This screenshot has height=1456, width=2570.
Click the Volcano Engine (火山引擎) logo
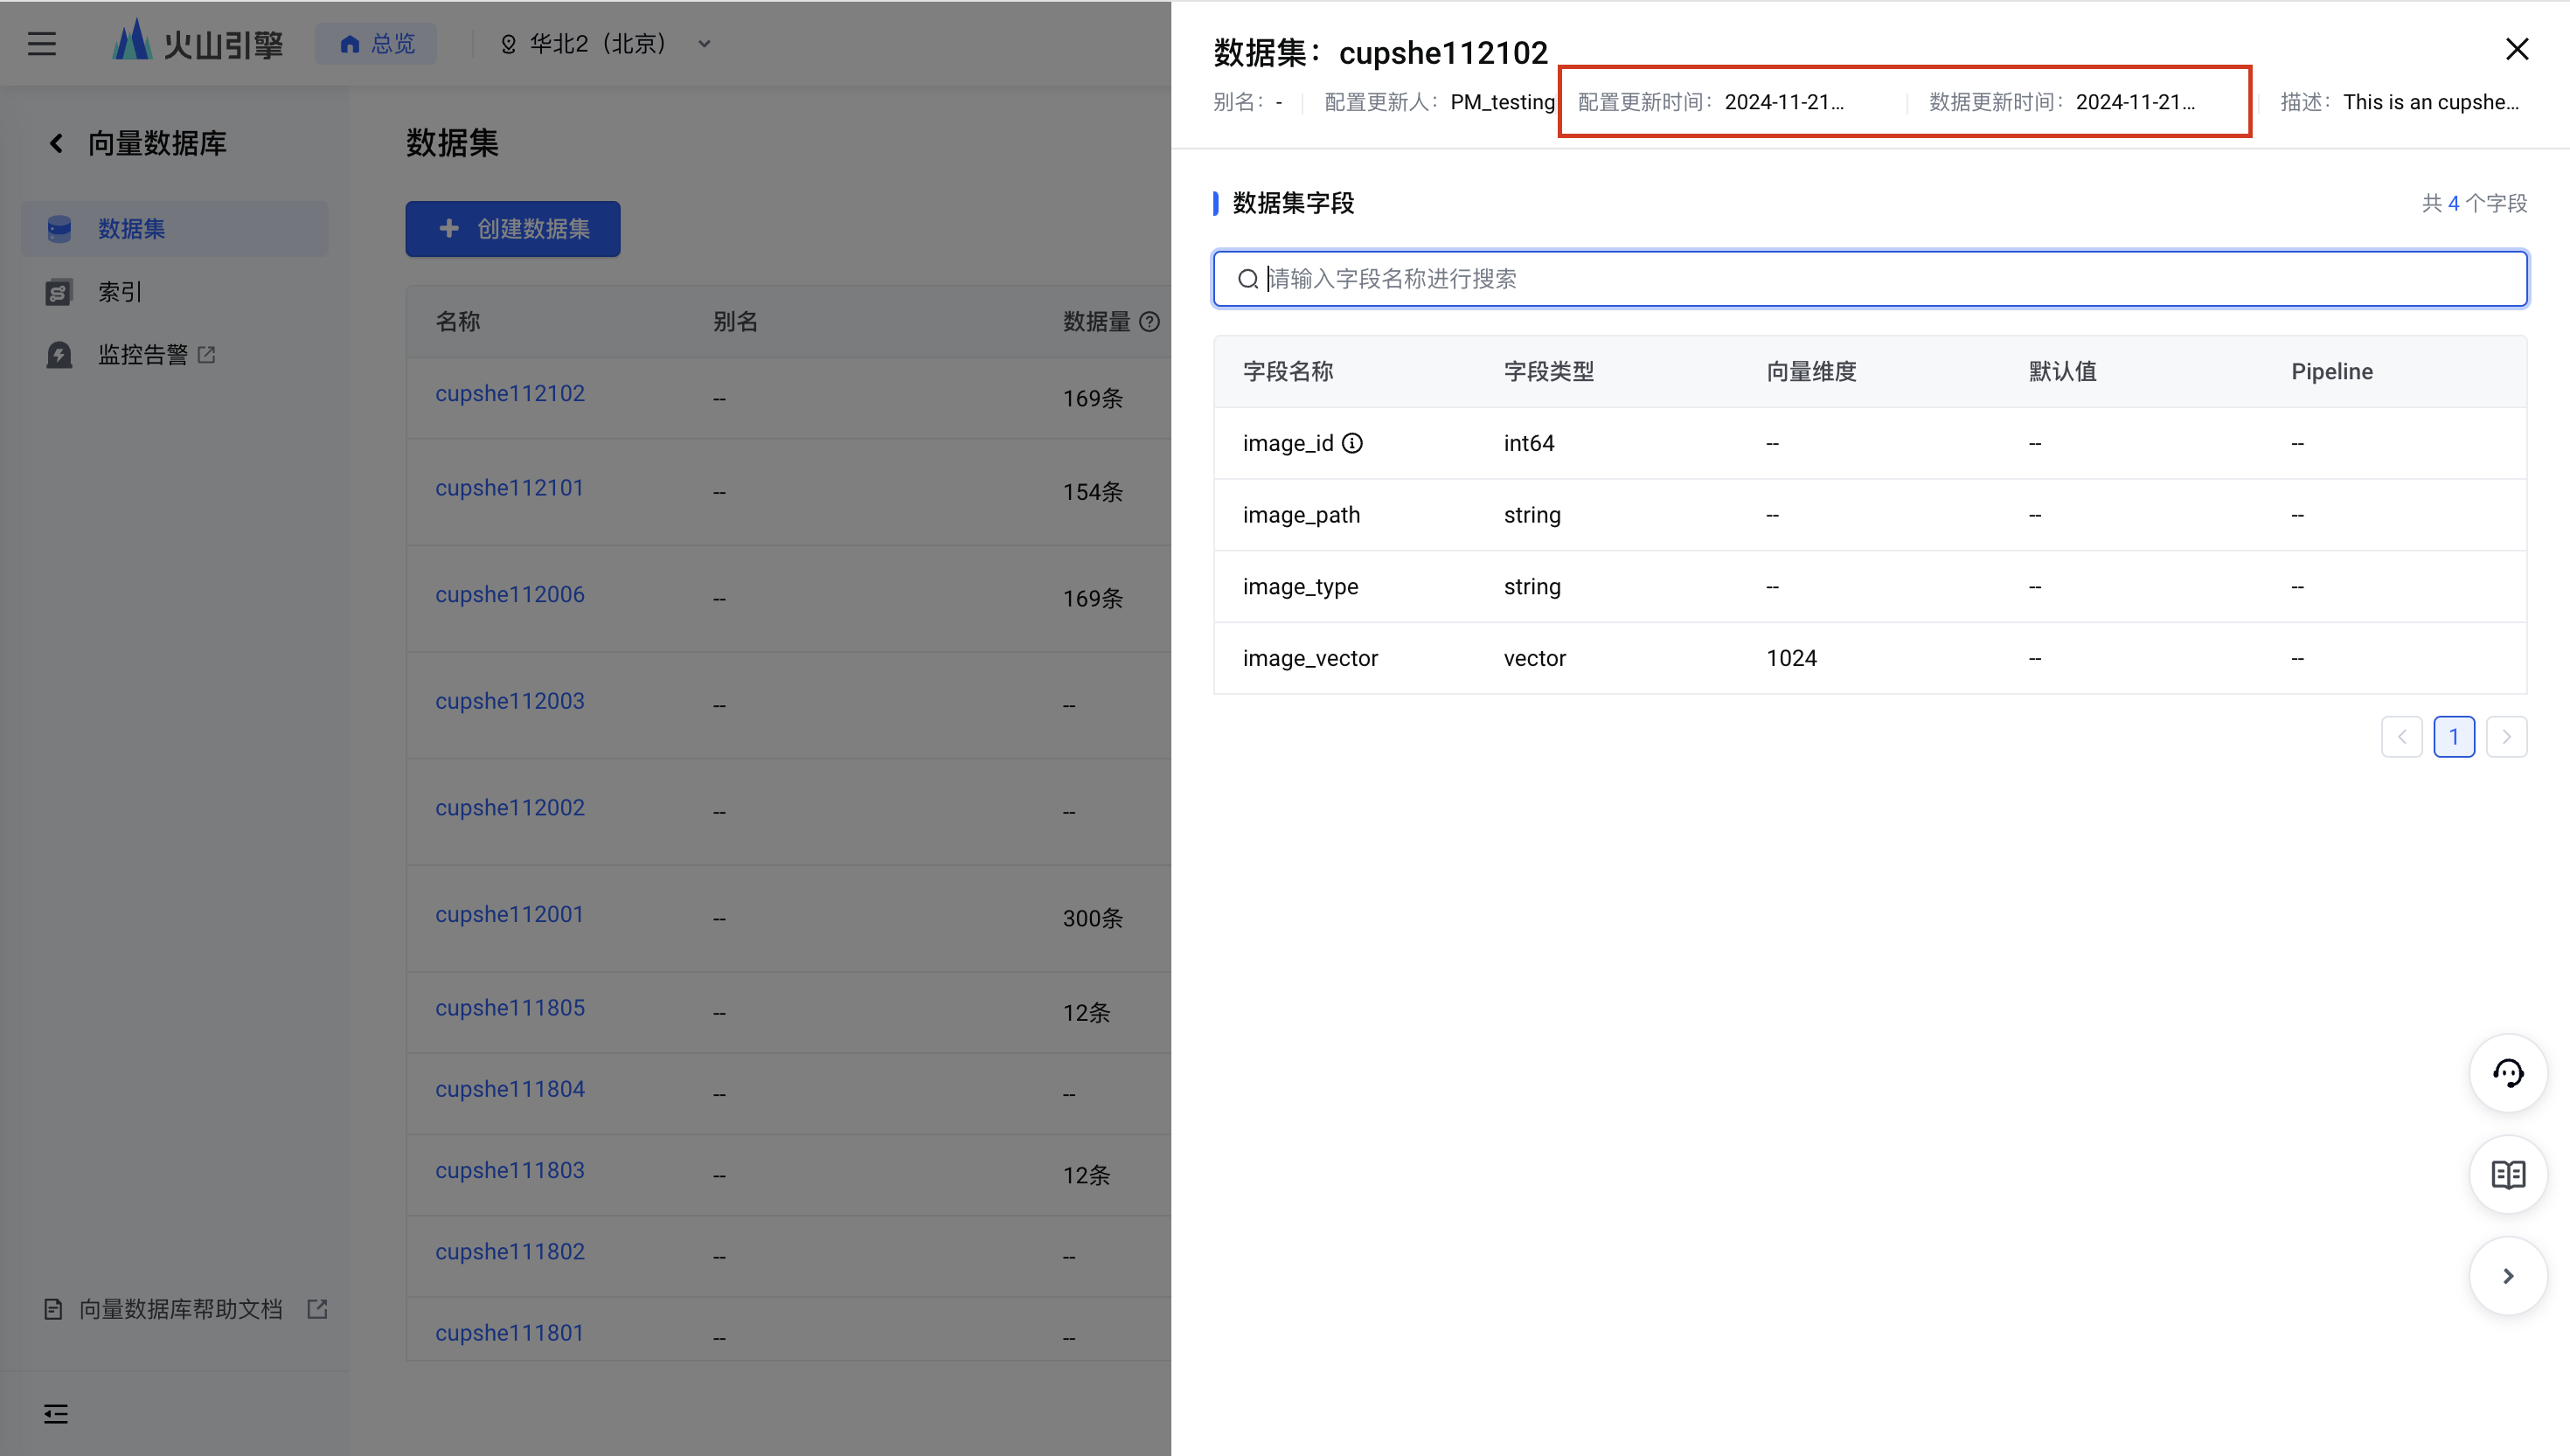point(197,43)
